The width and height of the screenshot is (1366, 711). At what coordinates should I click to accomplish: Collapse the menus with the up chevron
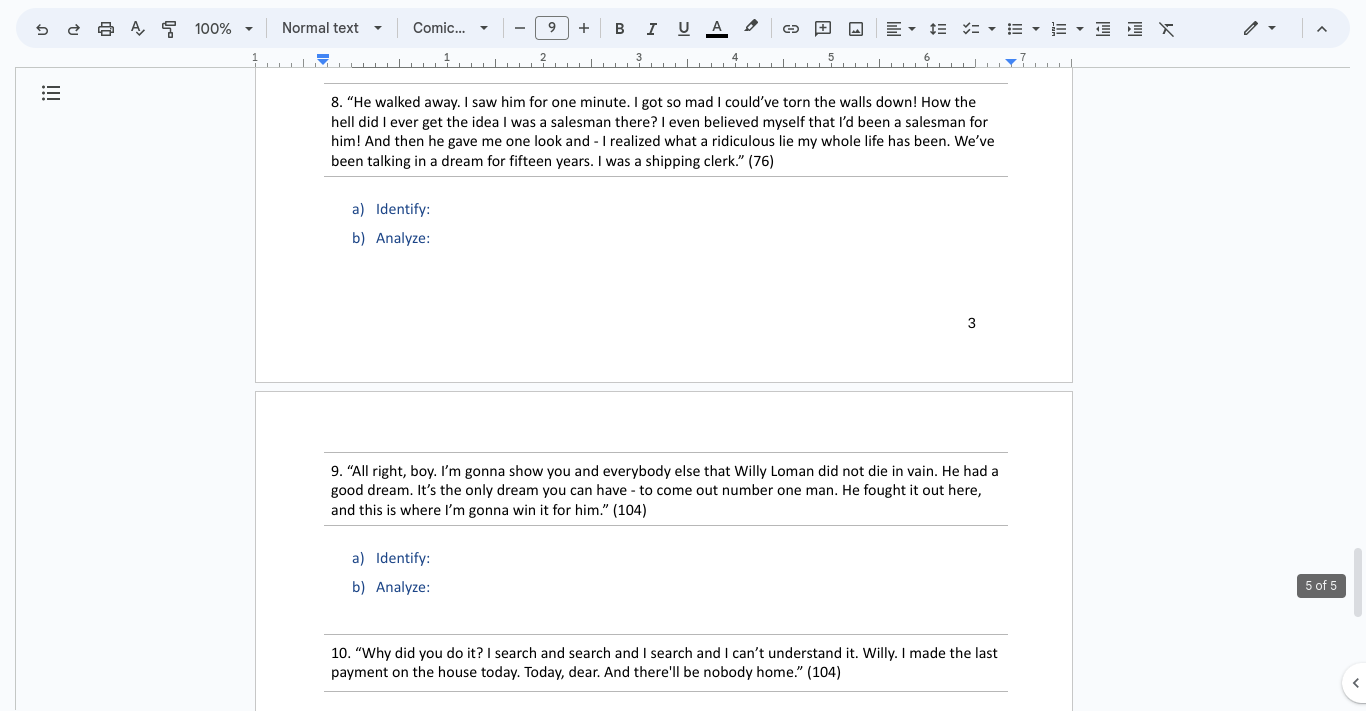coord(1322,29)
